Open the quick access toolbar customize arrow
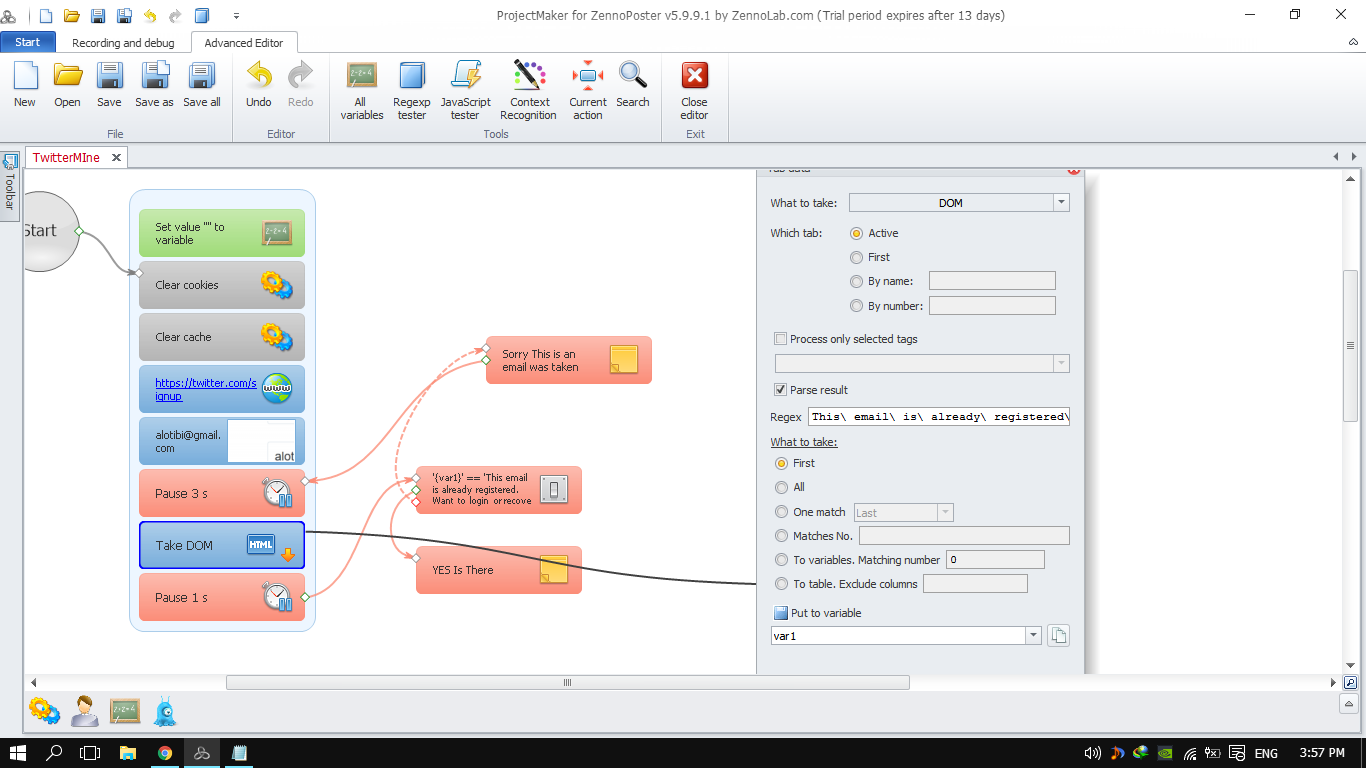The image size is (1366, 768). pos(237,15)
